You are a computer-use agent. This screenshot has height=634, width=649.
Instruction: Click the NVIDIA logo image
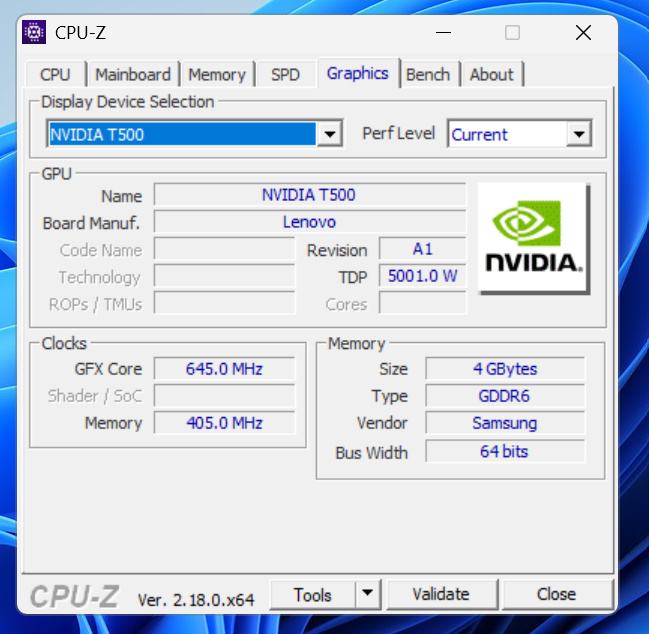(533, 238)
